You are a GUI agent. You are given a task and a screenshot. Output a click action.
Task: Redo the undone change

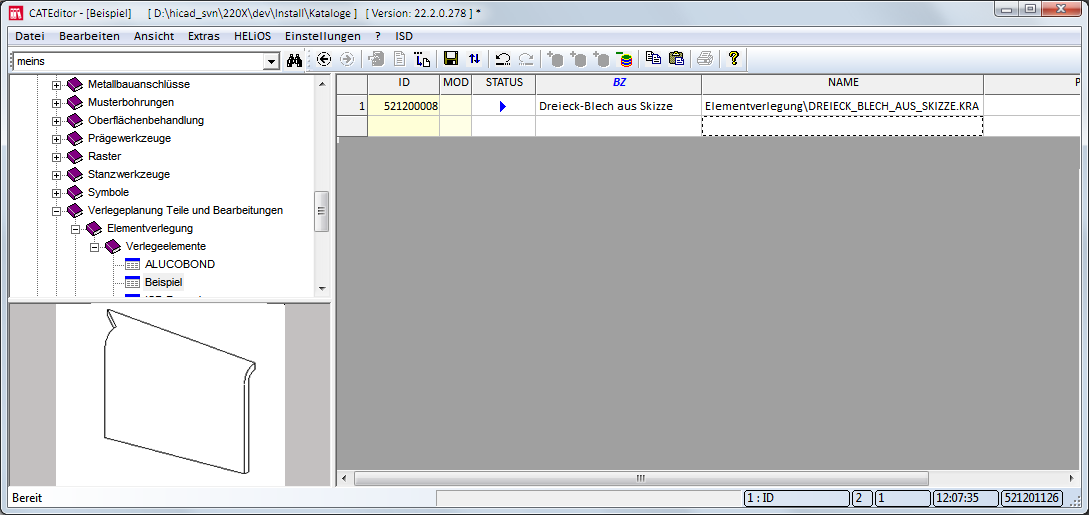coord(526,60)
